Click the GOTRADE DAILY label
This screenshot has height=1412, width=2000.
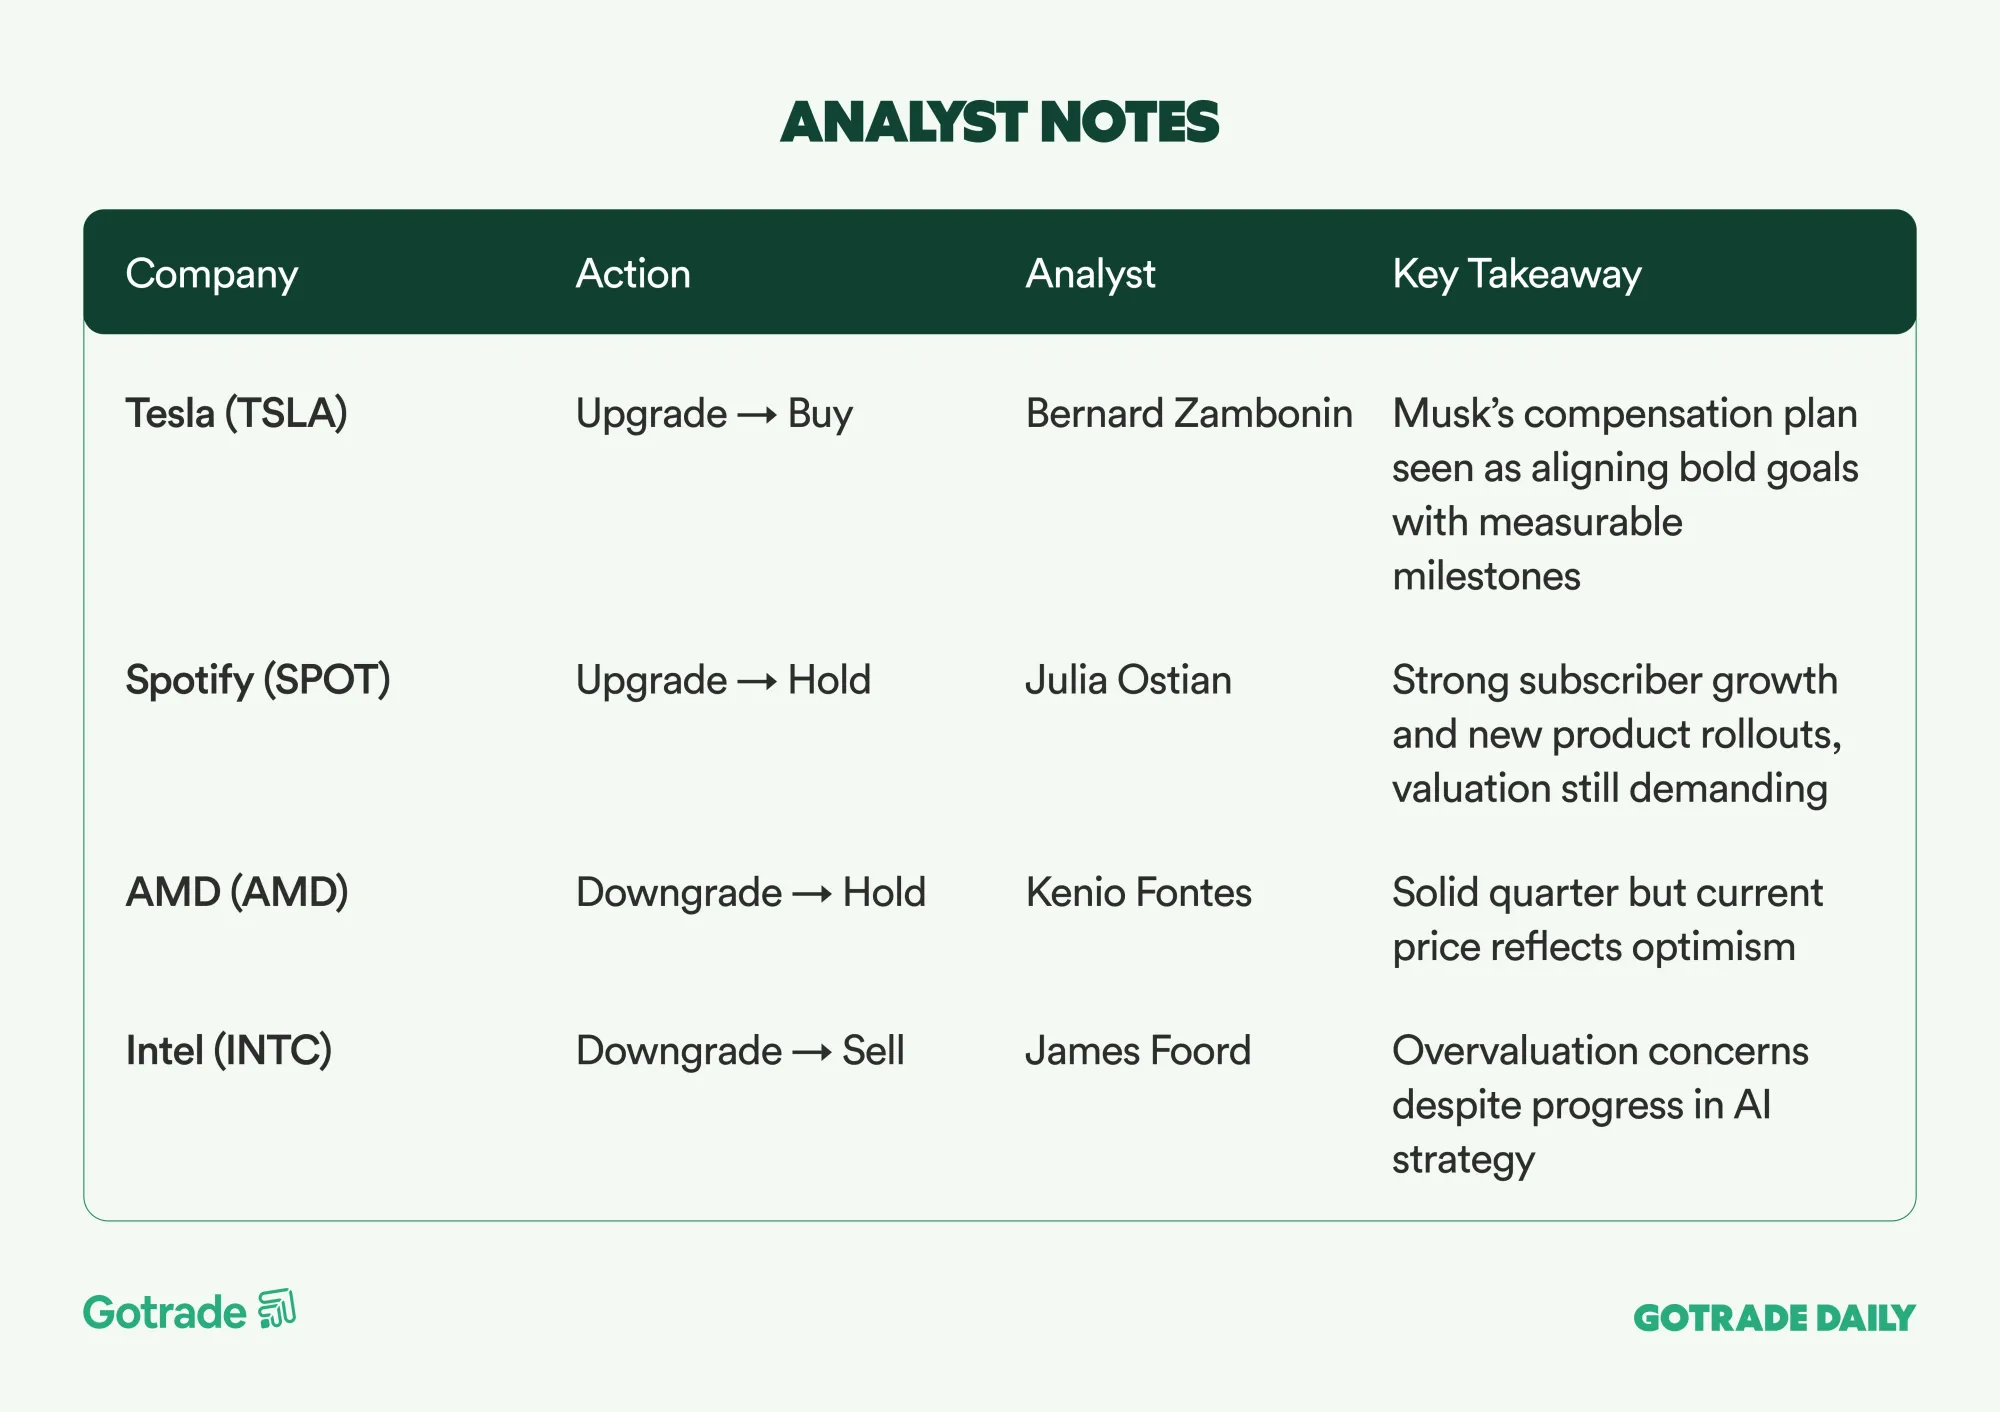[x=1774, y=1318]
